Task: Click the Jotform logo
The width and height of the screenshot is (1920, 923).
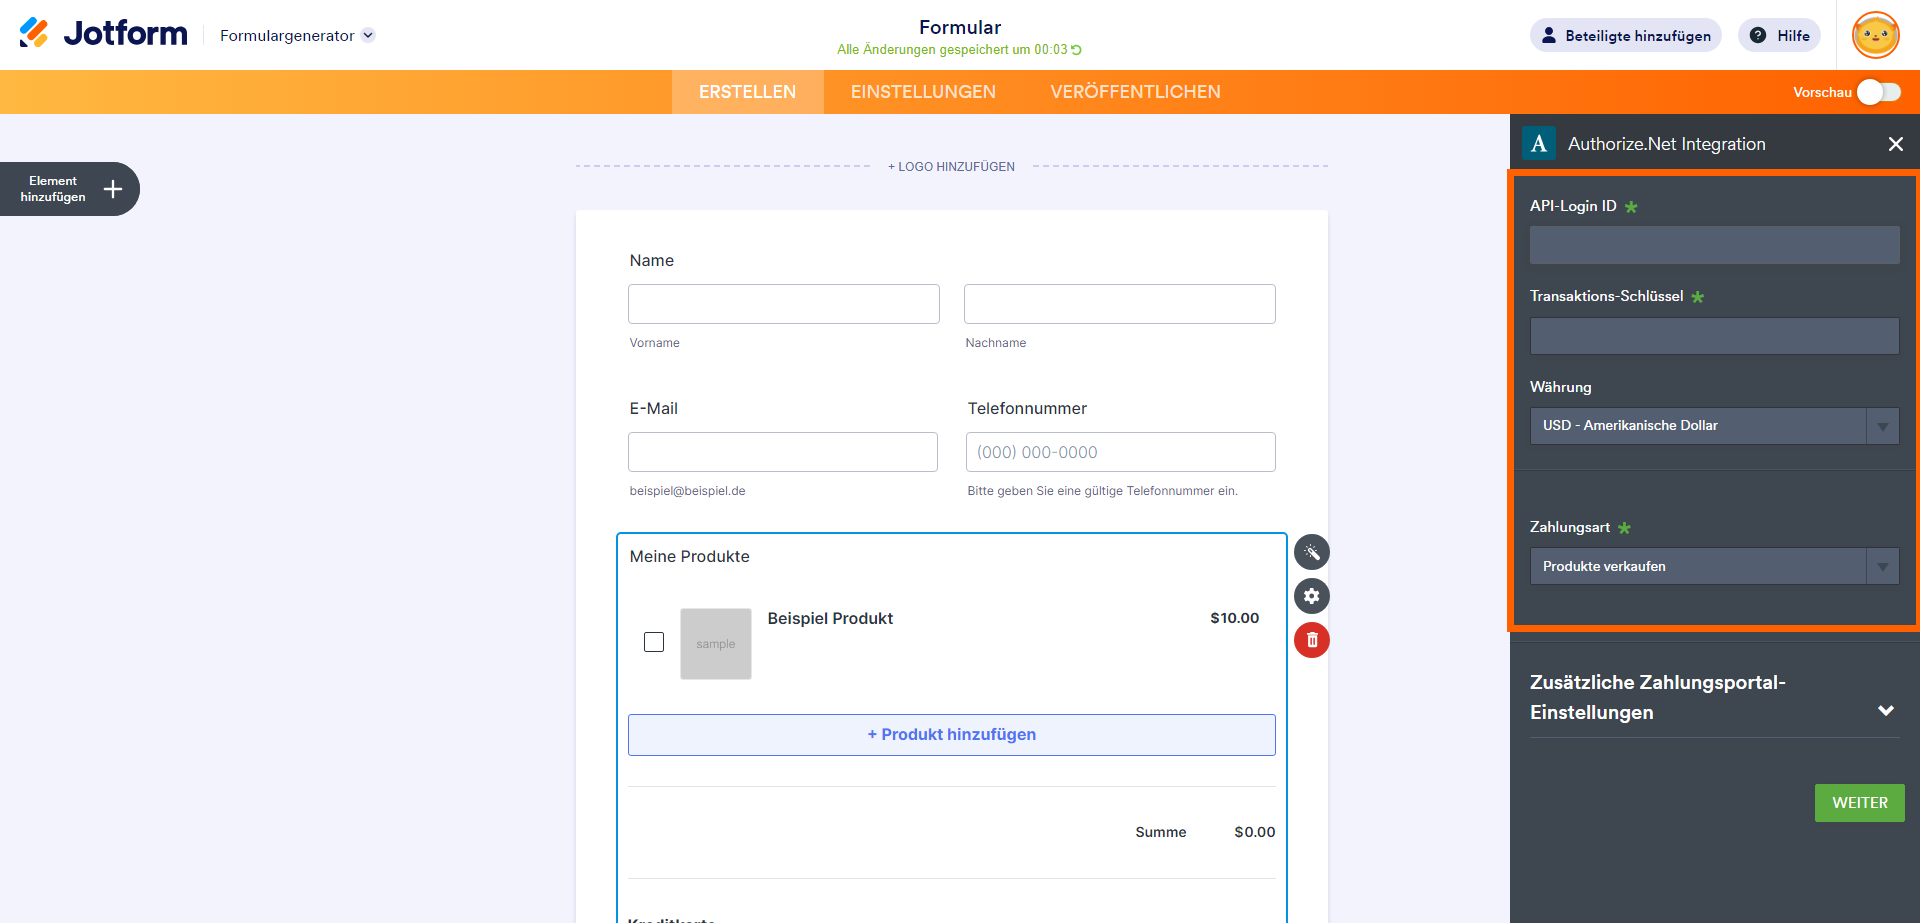Action: [x=103, y=33]
